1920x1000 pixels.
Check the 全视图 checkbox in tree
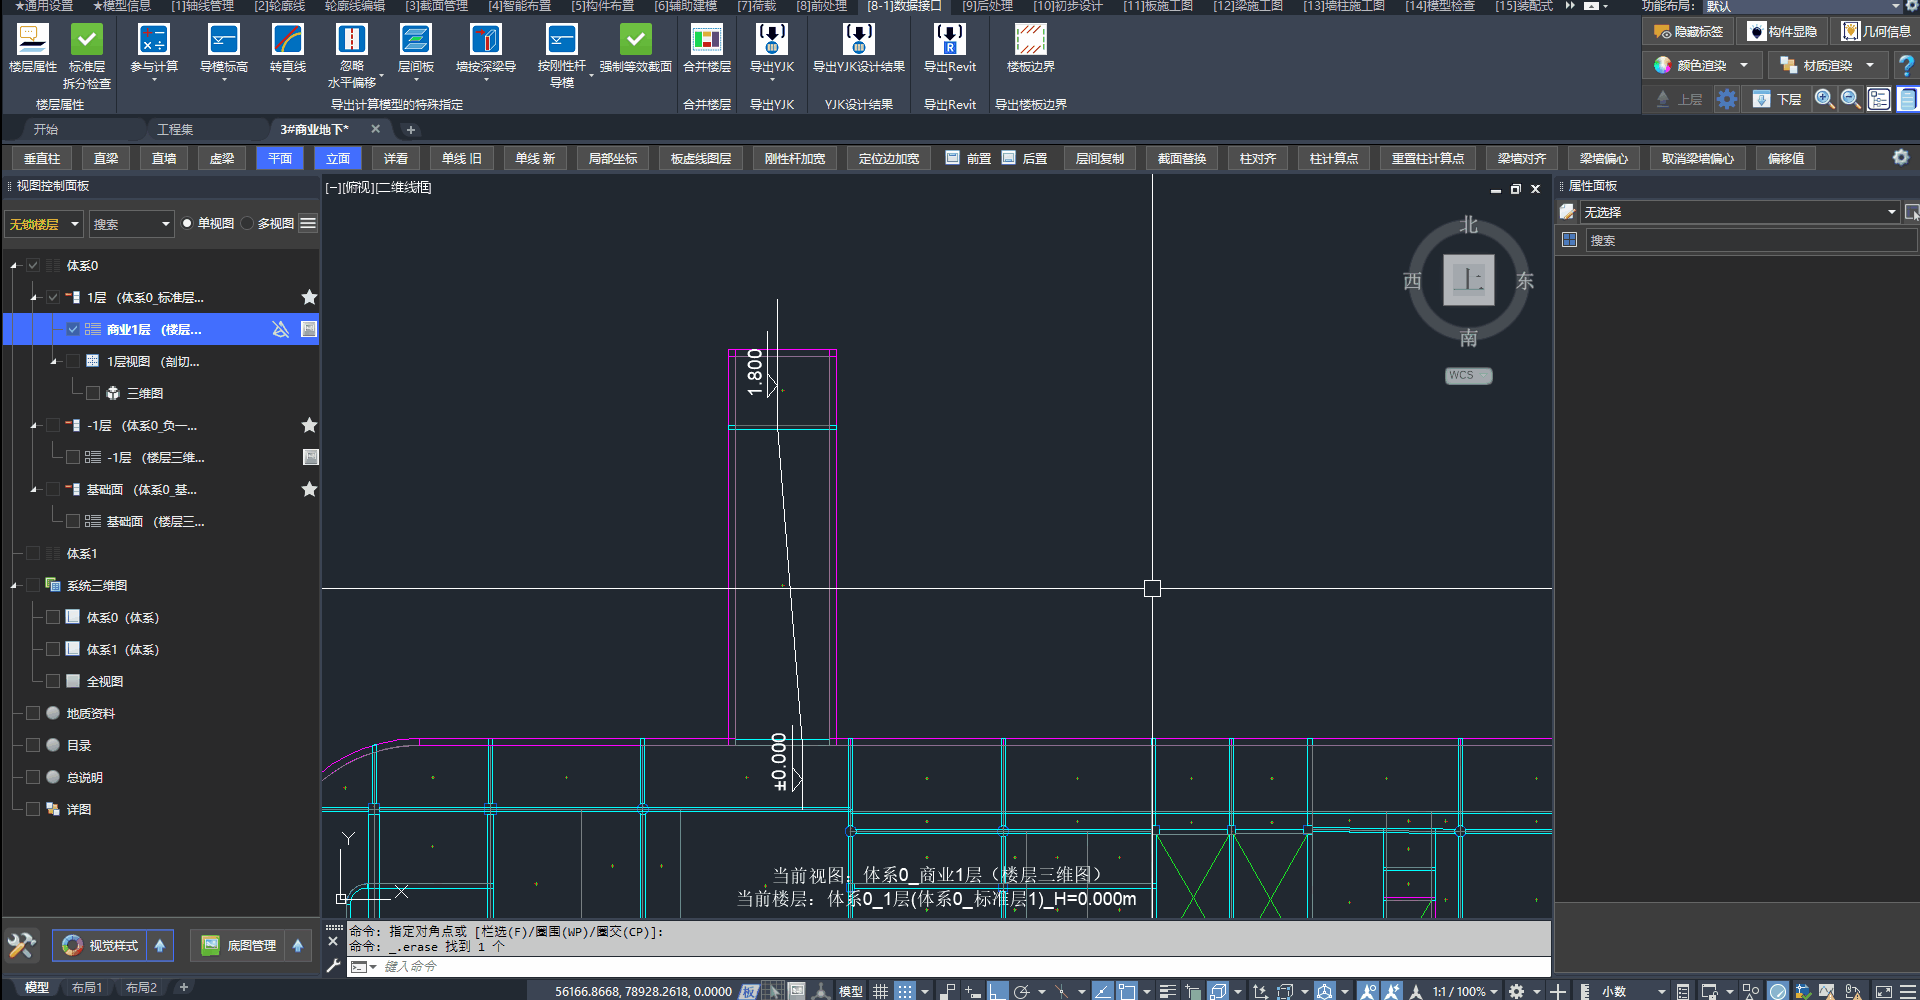tap(53, 681)
